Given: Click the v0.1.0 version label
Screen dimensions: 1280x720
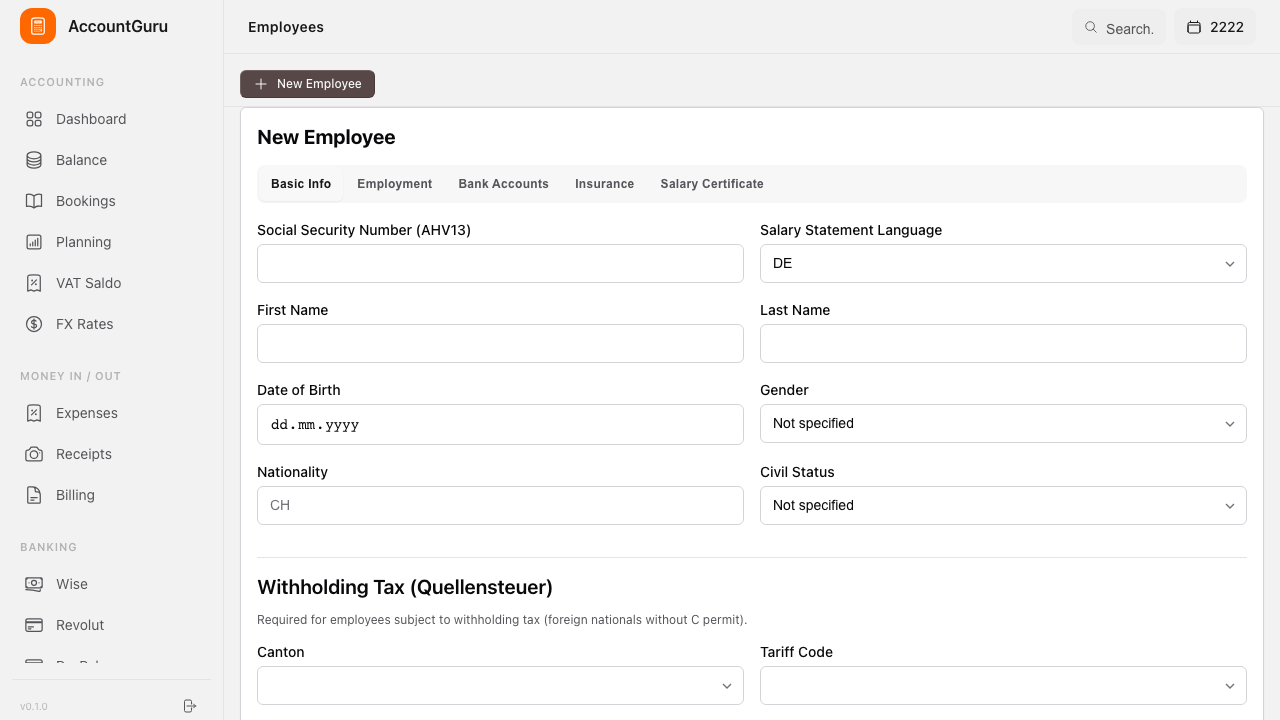Looking at the screenshot, I should click(34, 706).
